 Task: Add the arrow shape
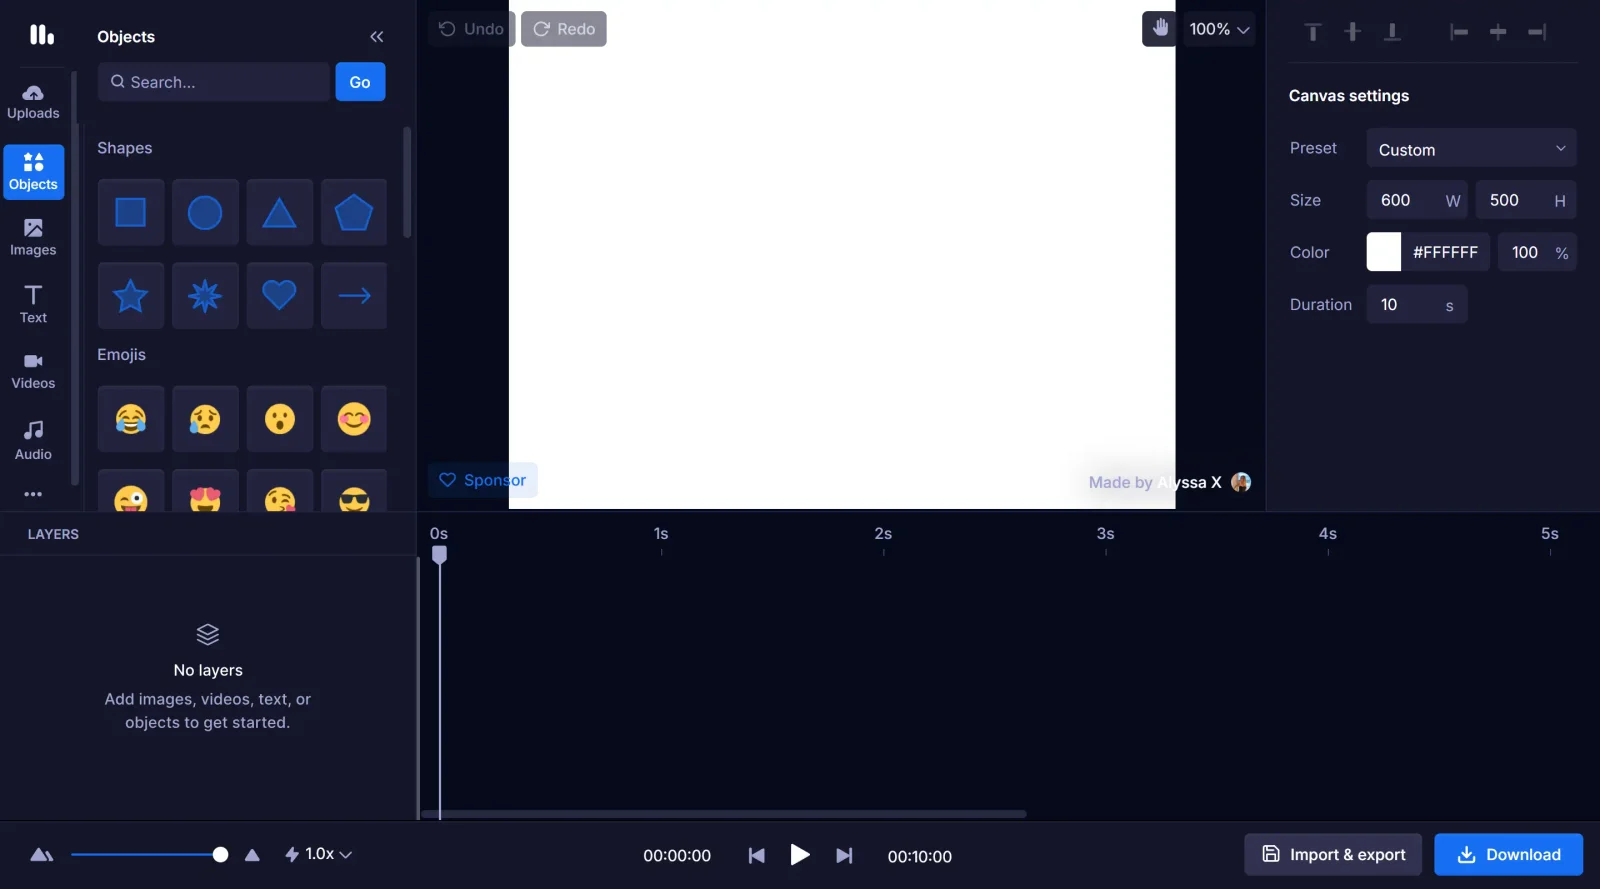pyautogui.click(x=354, y=296)
